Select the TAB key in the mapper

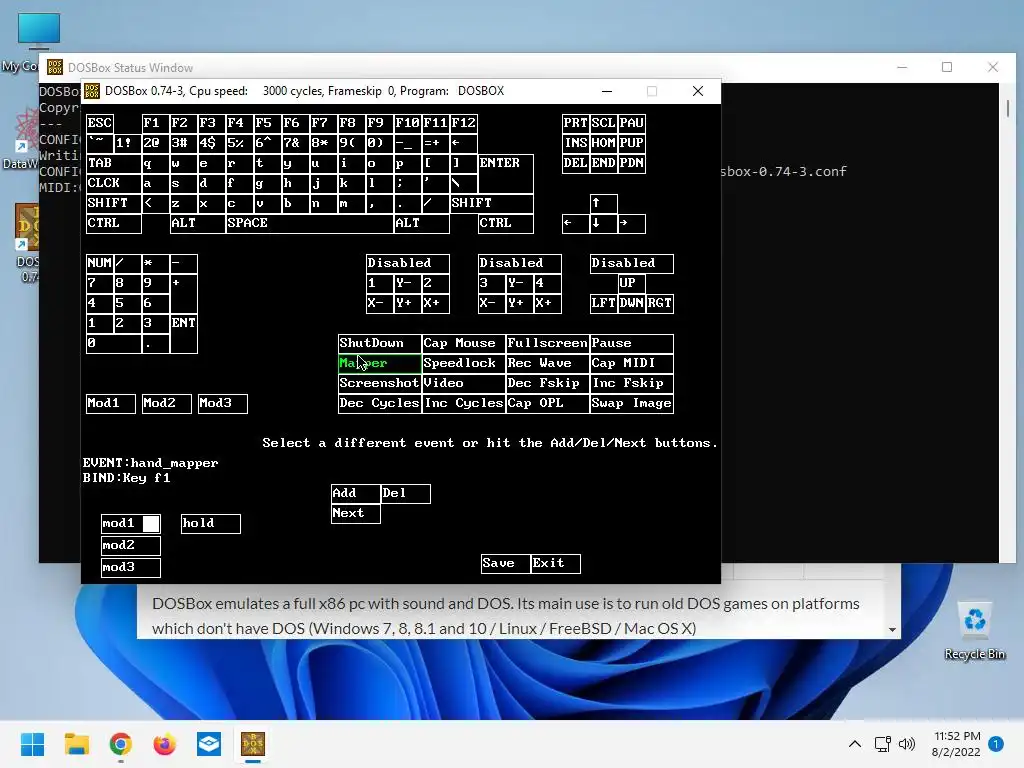tap(114, 163)
